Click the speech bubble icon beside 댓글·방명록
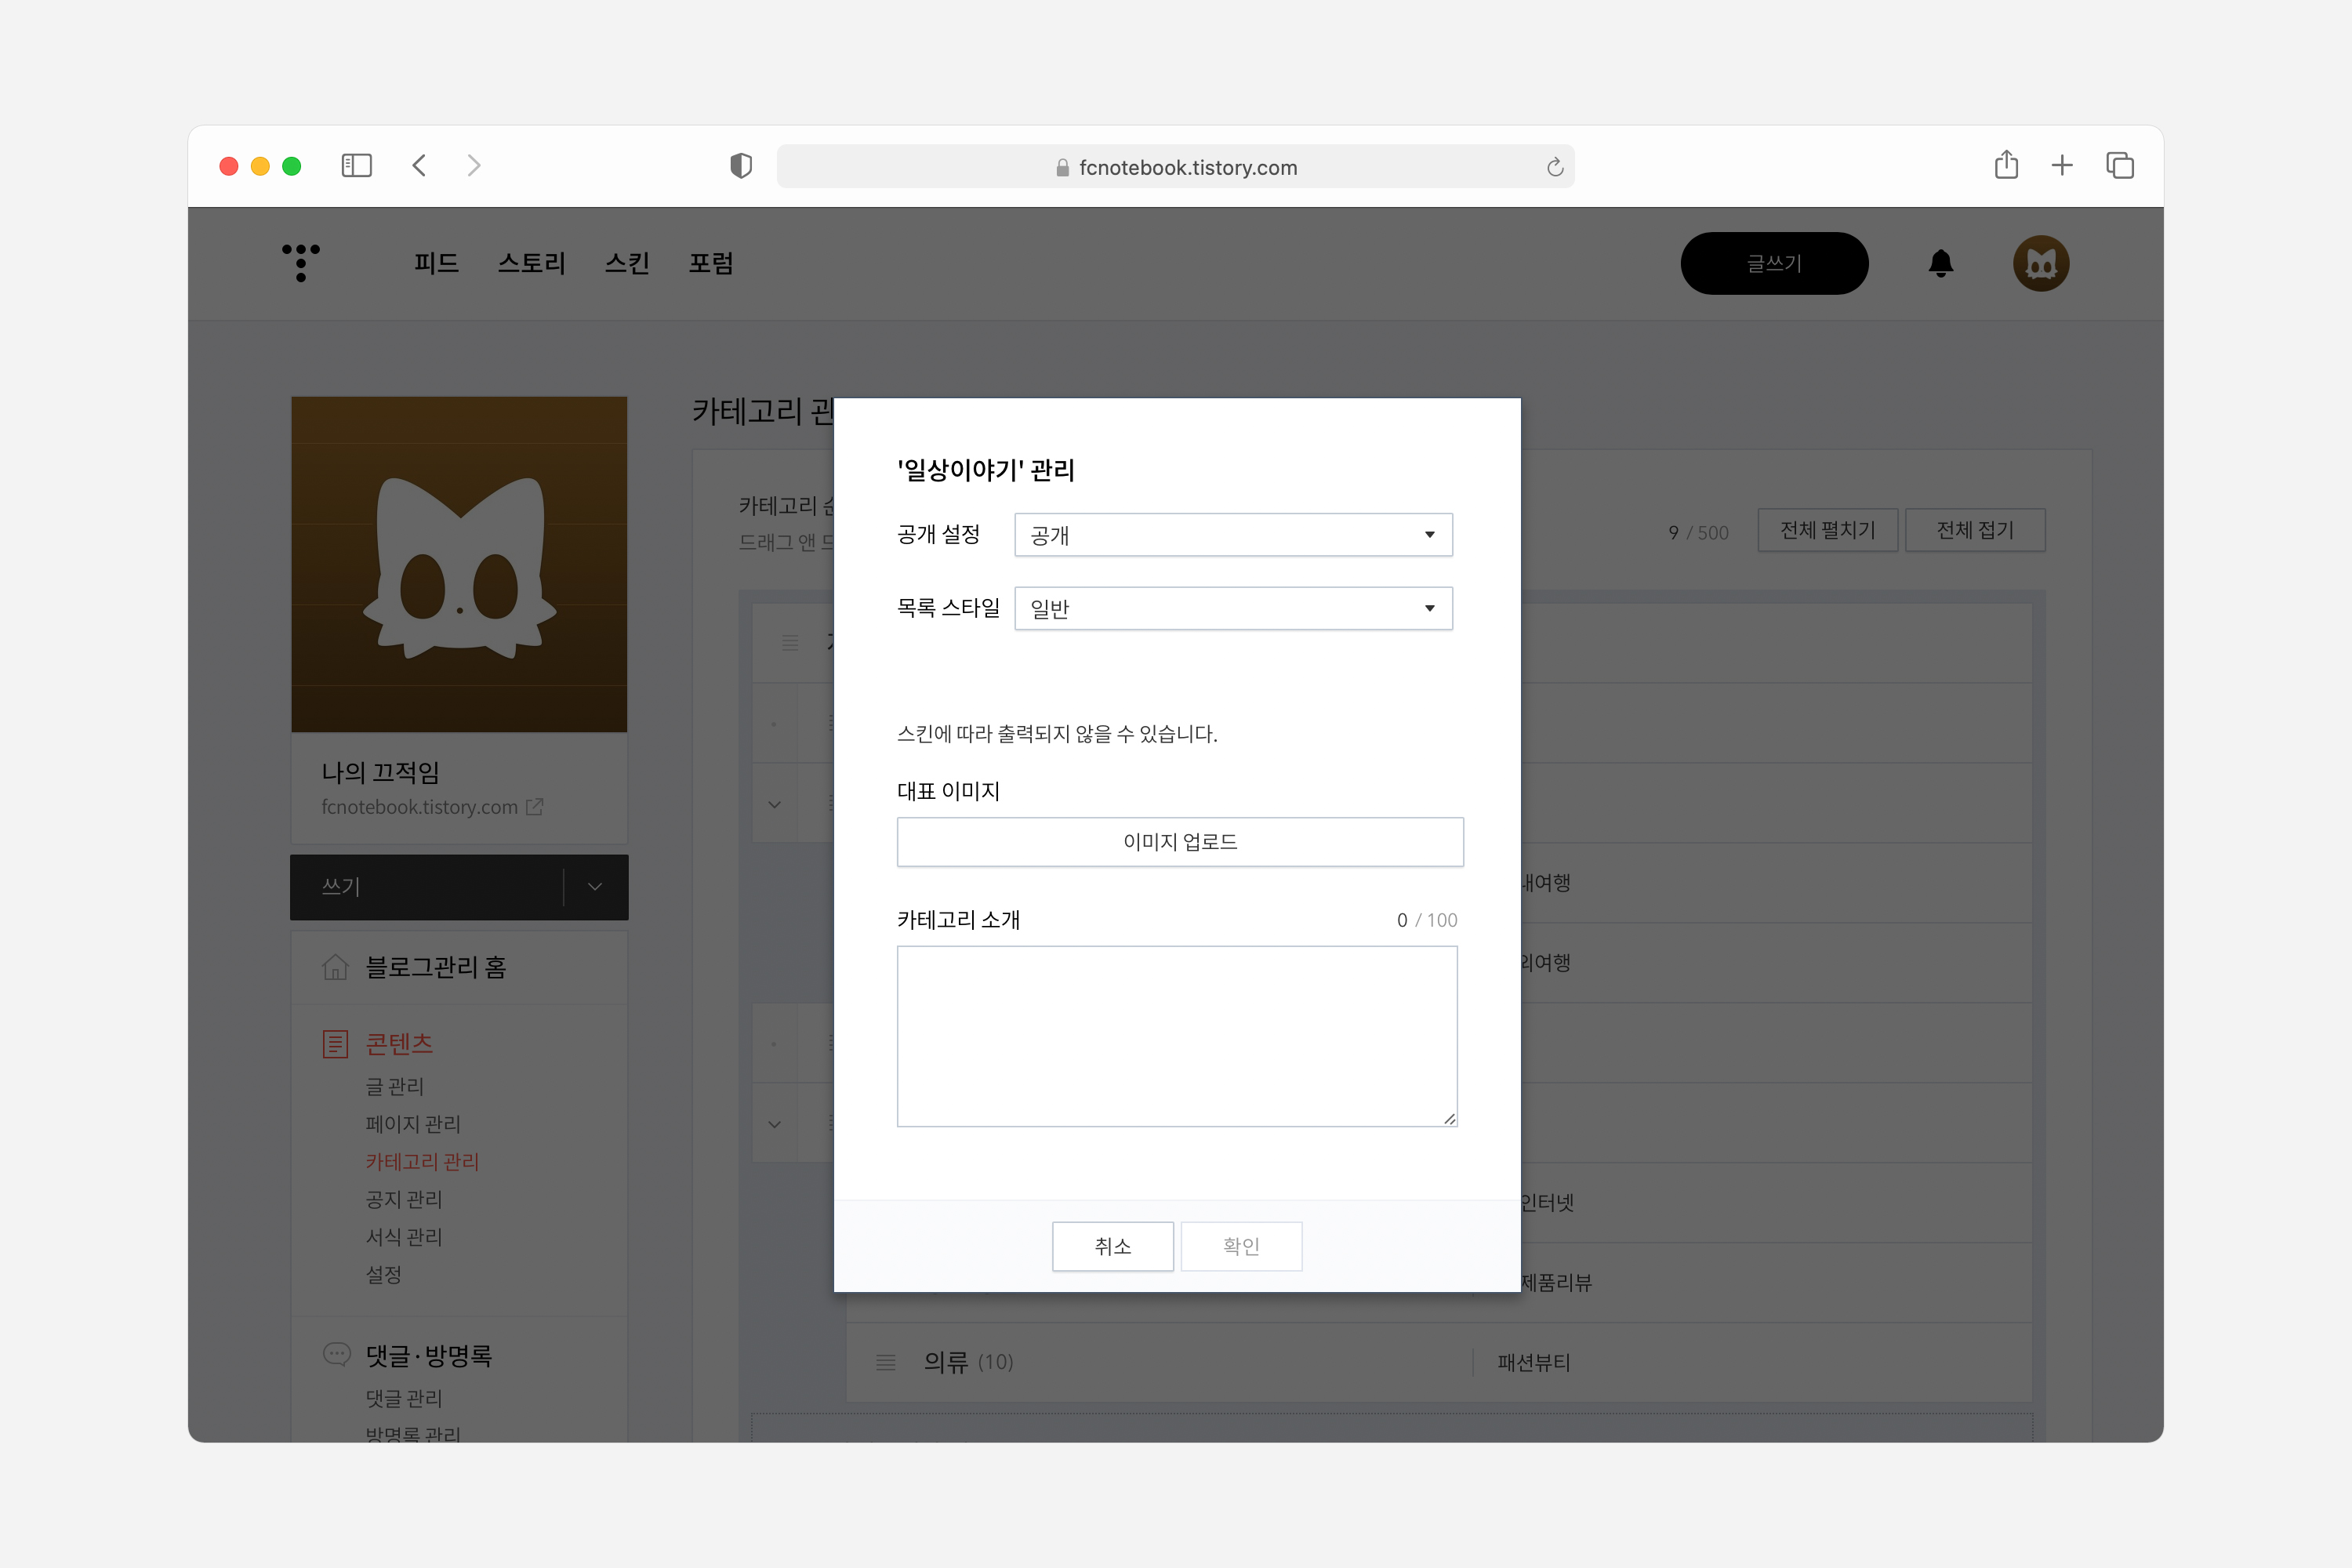 [336, 1354]
